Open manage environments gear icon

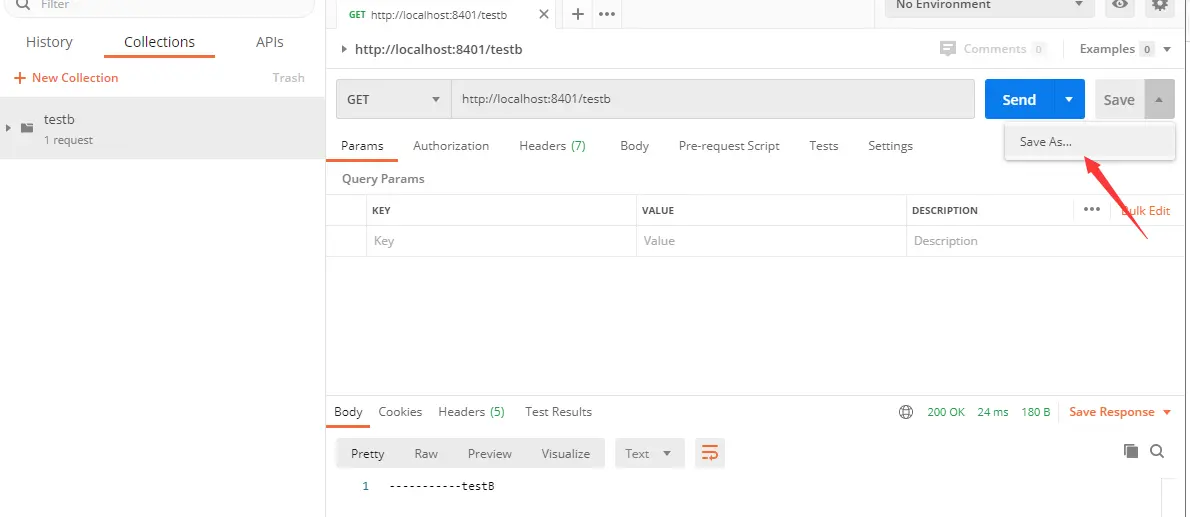point(1159,5)
